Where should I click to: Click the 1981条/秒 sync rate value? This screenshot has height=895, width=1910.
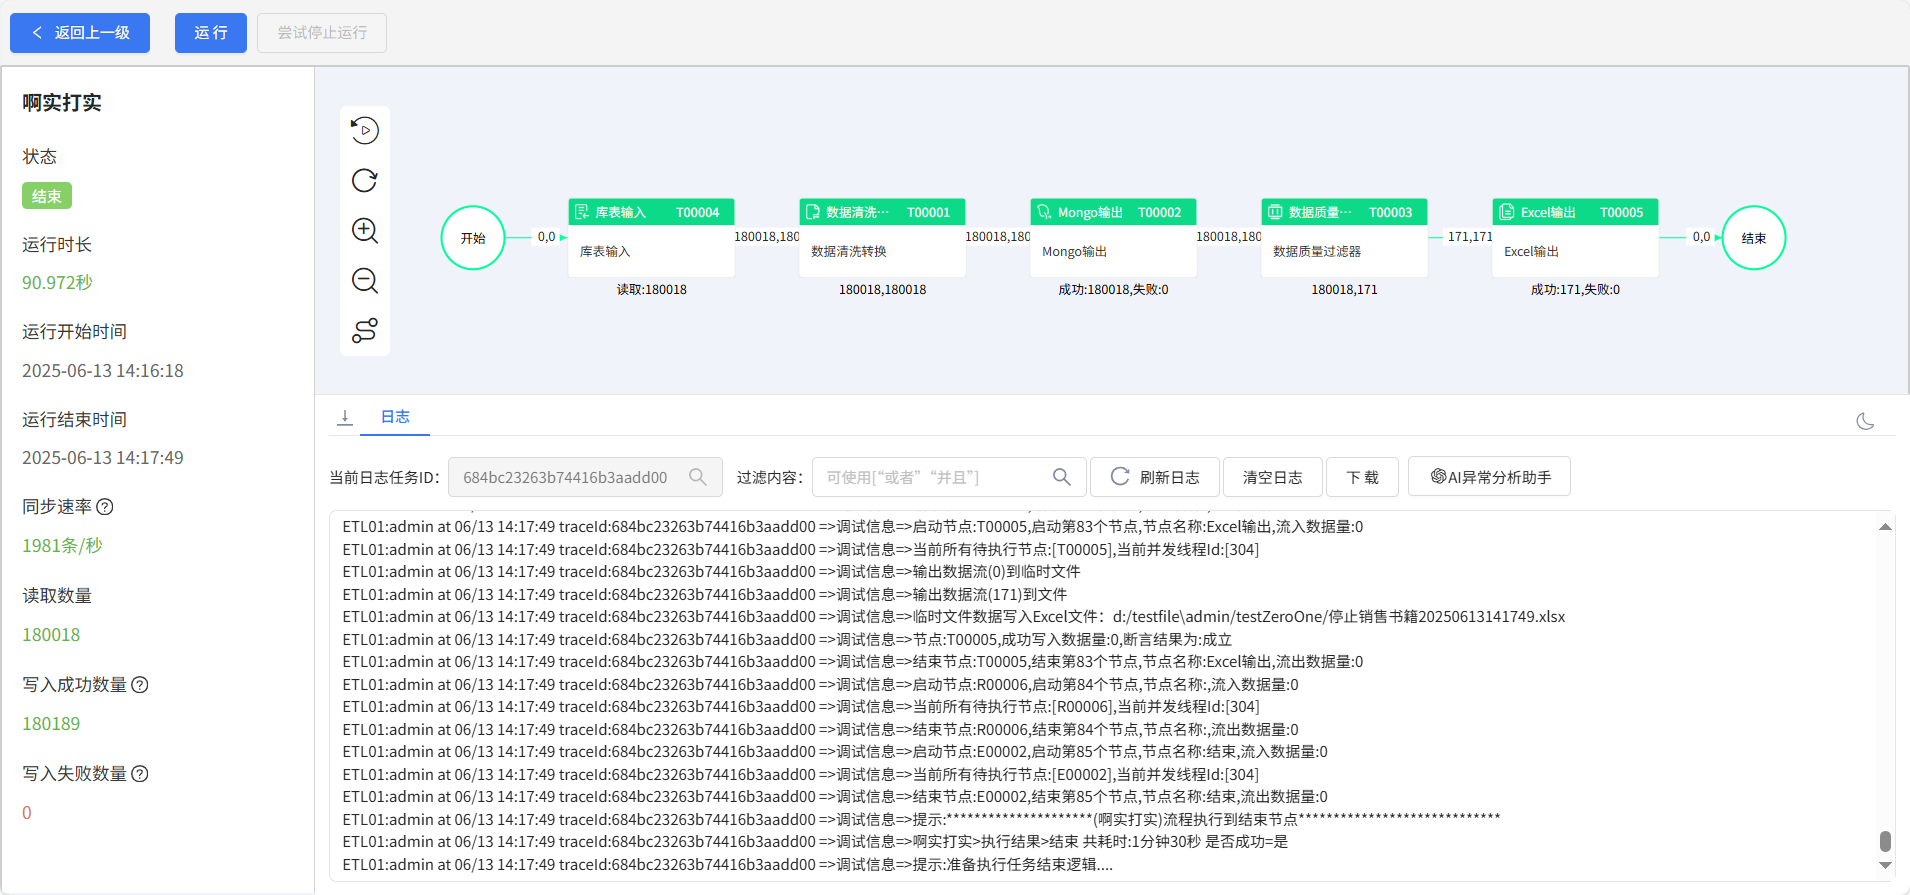[x=62, y=546]
